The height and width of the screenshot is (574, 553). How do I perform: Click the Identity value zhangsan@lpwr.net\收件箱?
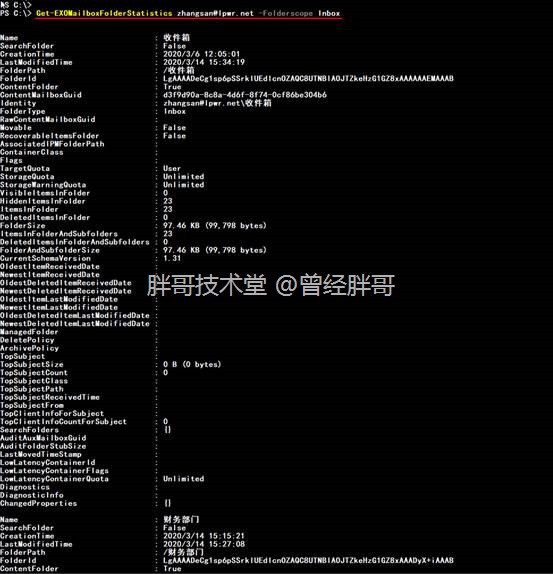[217, 103]
